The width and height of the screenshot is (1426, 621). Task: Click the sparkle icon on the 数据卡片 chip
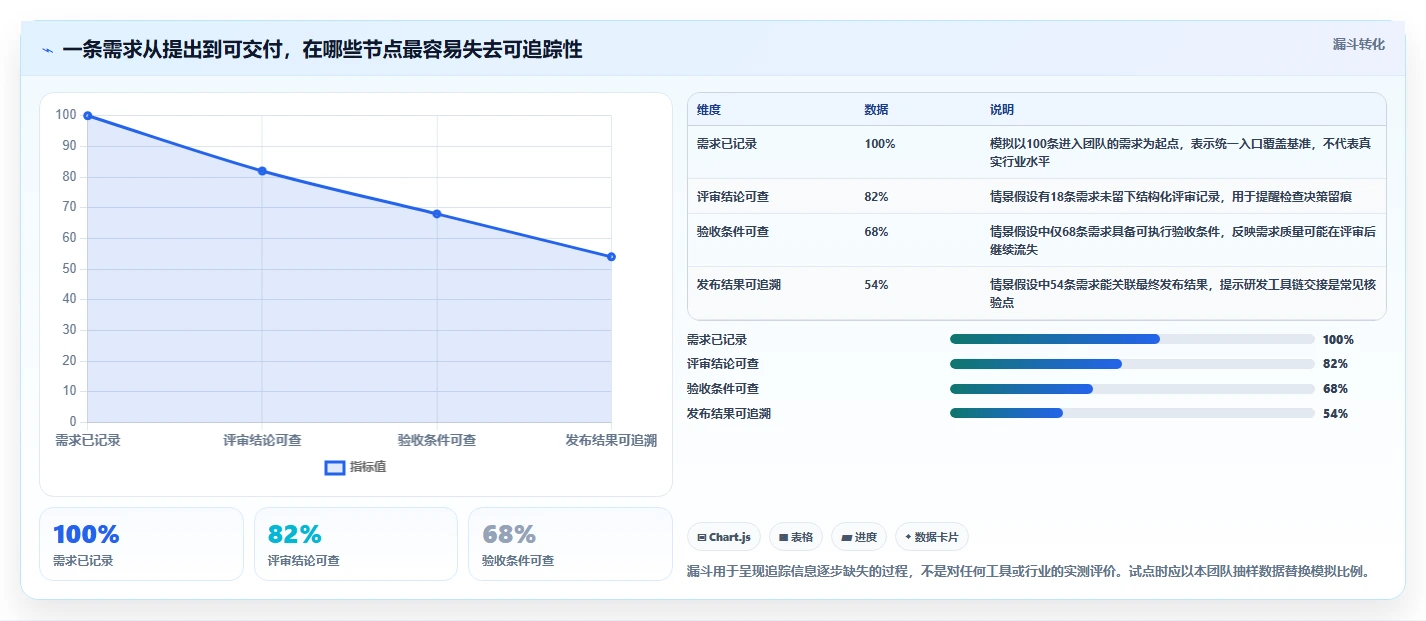click(908, 537)
